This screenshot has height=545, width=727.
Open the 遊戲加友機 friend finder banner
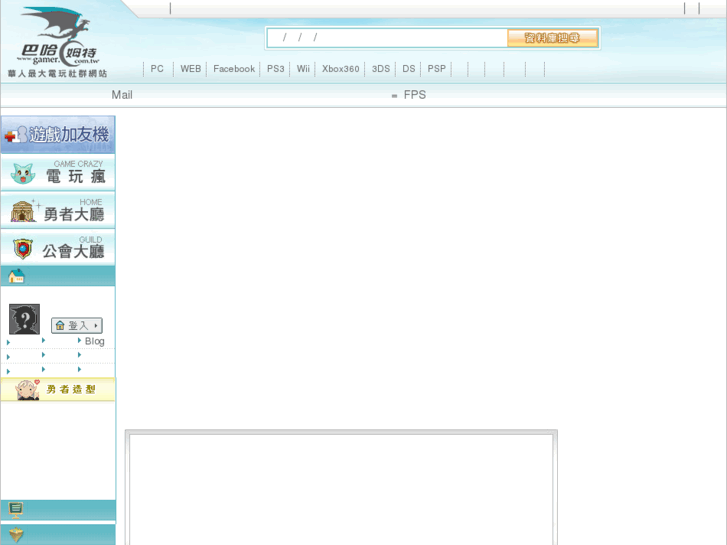[x=58, y=134]
